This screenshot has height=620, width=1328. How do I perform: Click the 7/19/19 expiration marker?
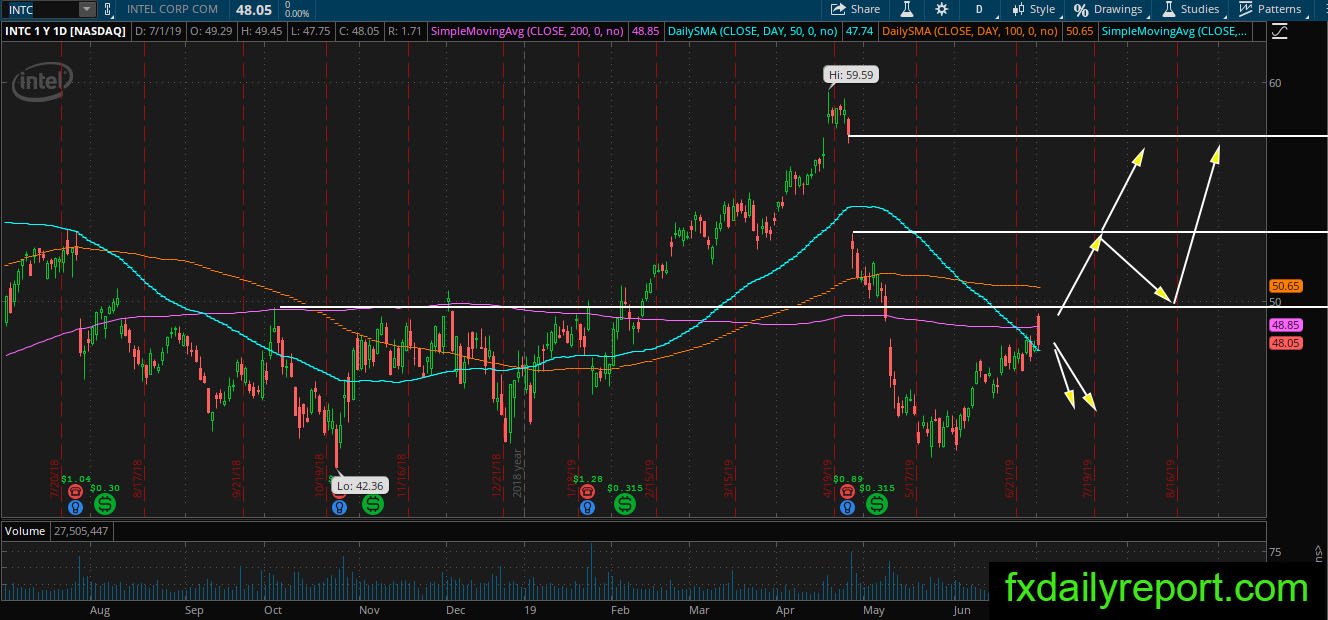1087,477
